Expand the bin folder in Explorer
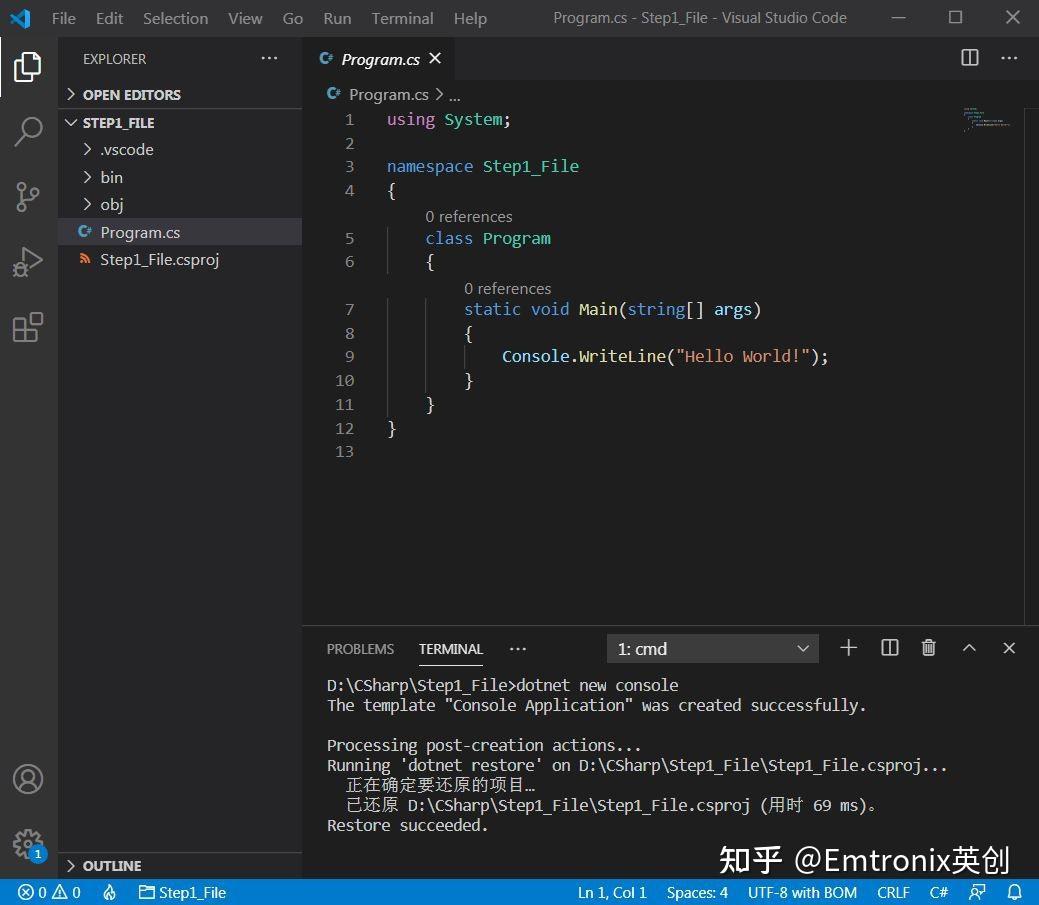The width and height of the screenshot is (1039, 905). (x=111, y=177)
